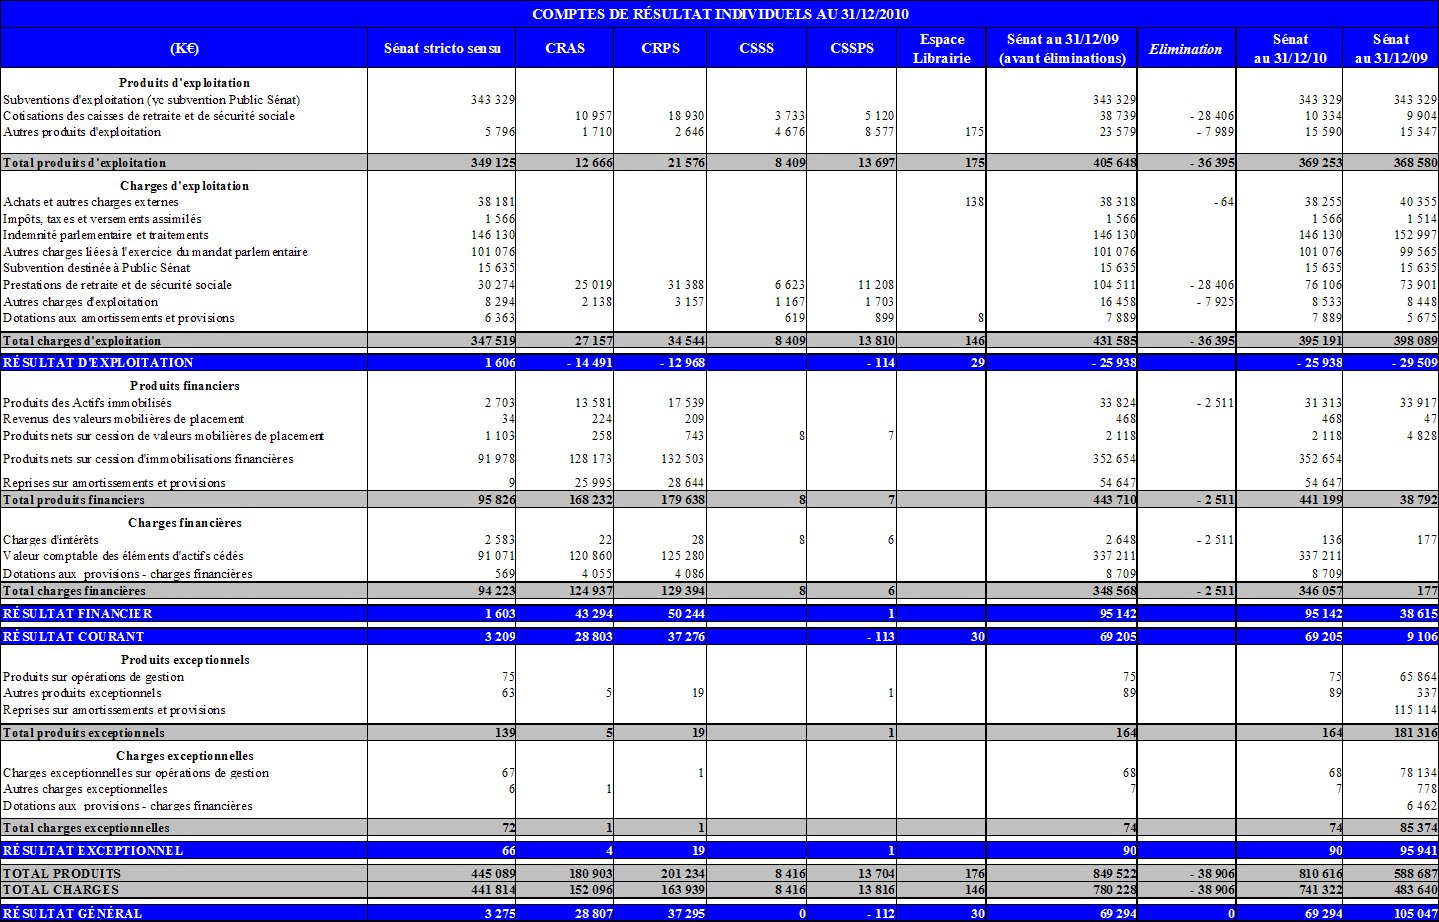The width and height of the screenshot is (1439, 922).
Task: Select the CRPS column header
Action: pyautogui.click(x=660, y=48)
